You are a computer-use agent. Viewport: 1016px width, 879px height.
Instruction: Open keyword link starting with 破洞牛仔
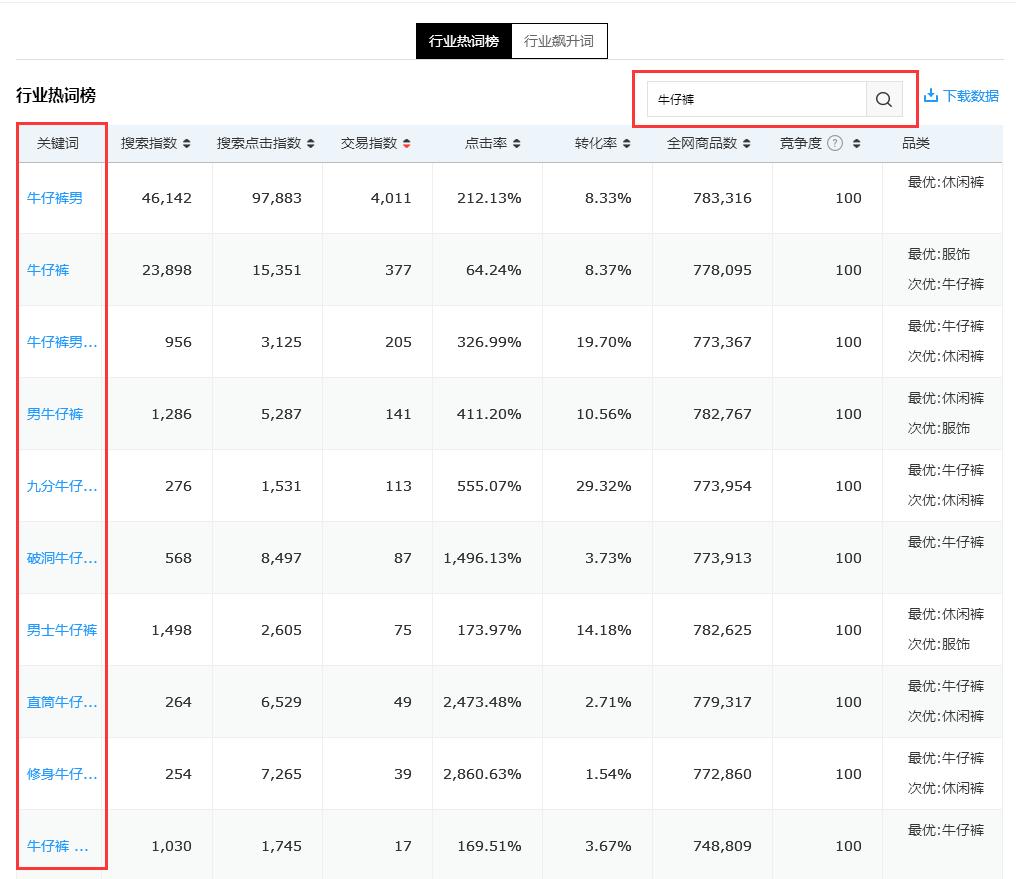pos(62,558)
